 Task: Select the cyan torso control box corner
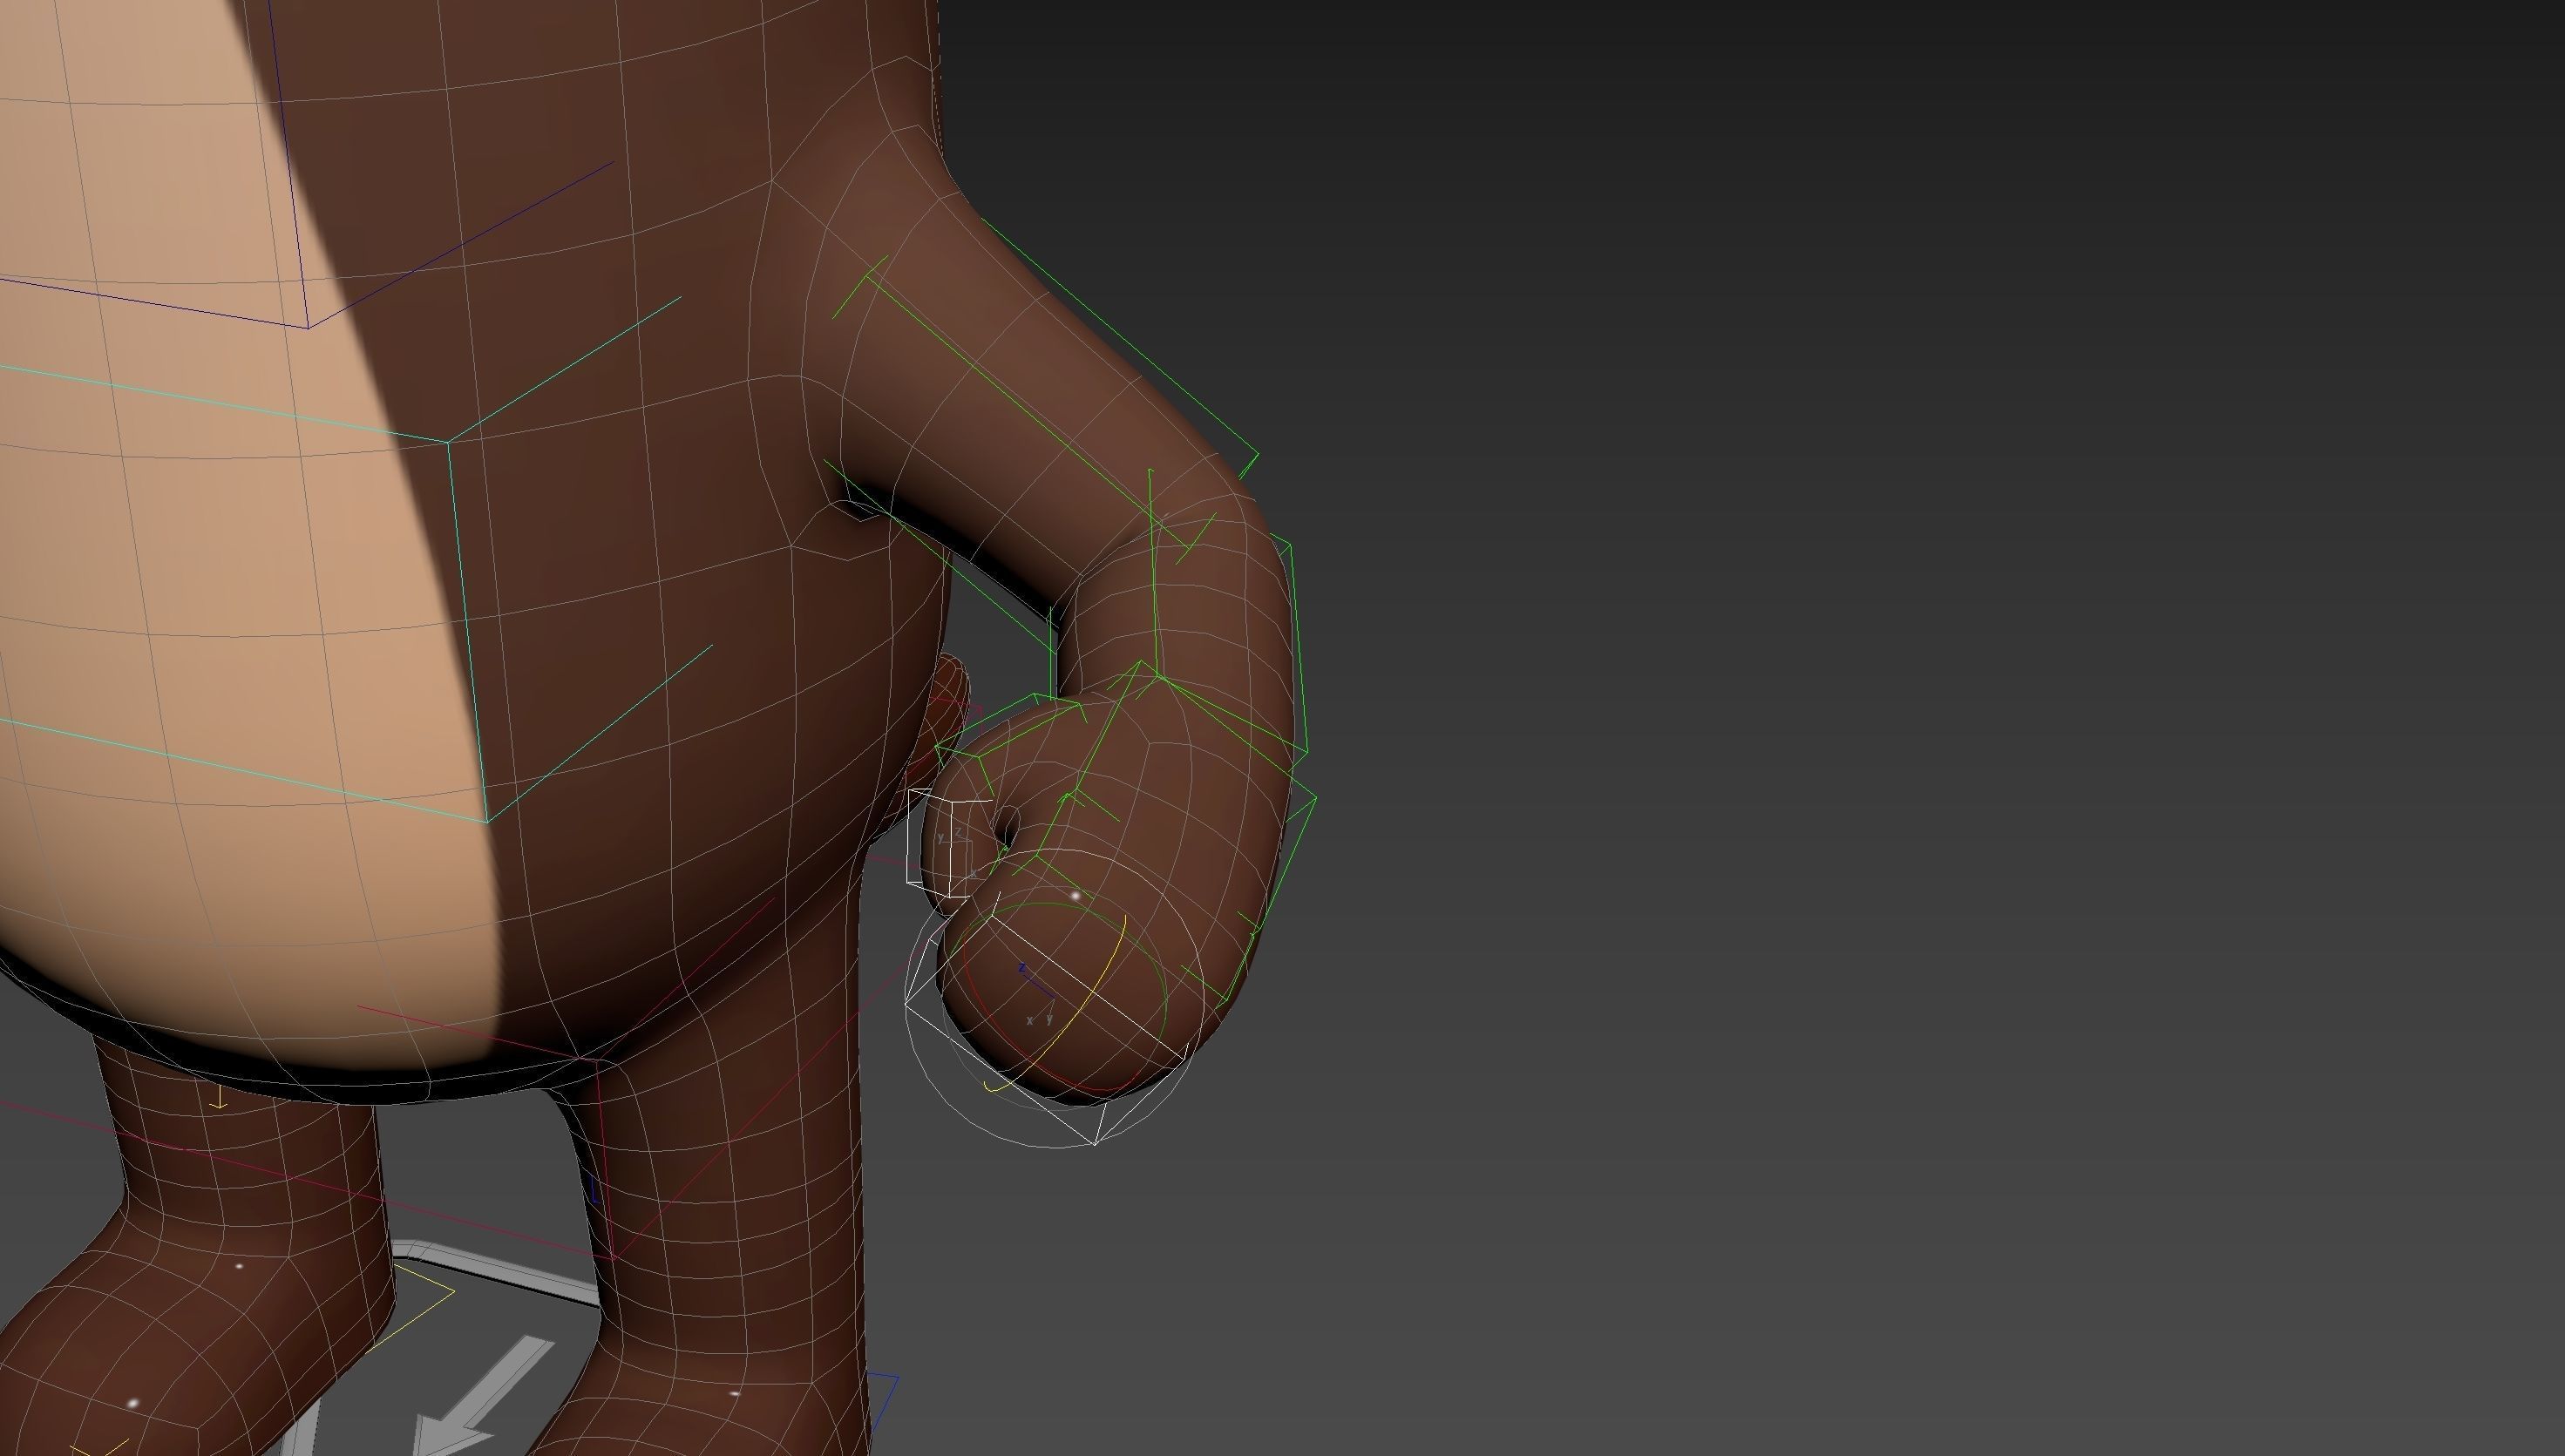(x=448, y=441)
